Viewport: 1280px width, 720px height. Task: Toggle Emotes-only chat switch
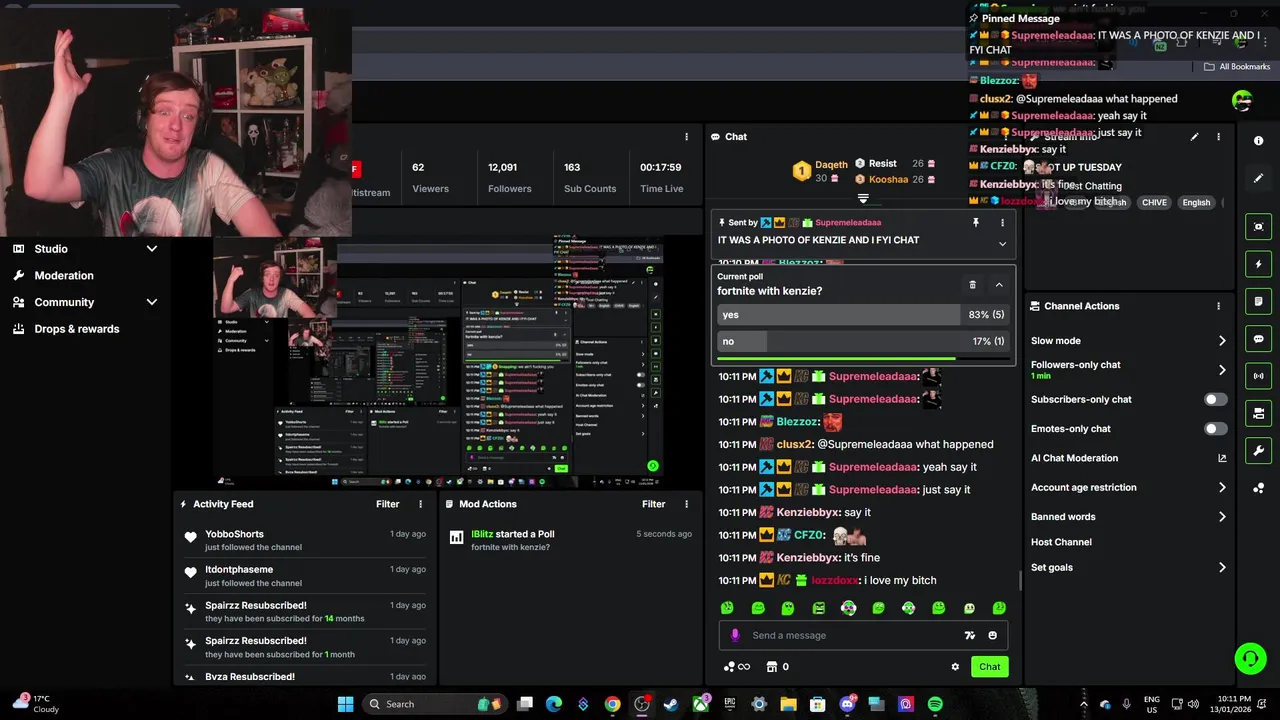click(x=1215, y=429)
